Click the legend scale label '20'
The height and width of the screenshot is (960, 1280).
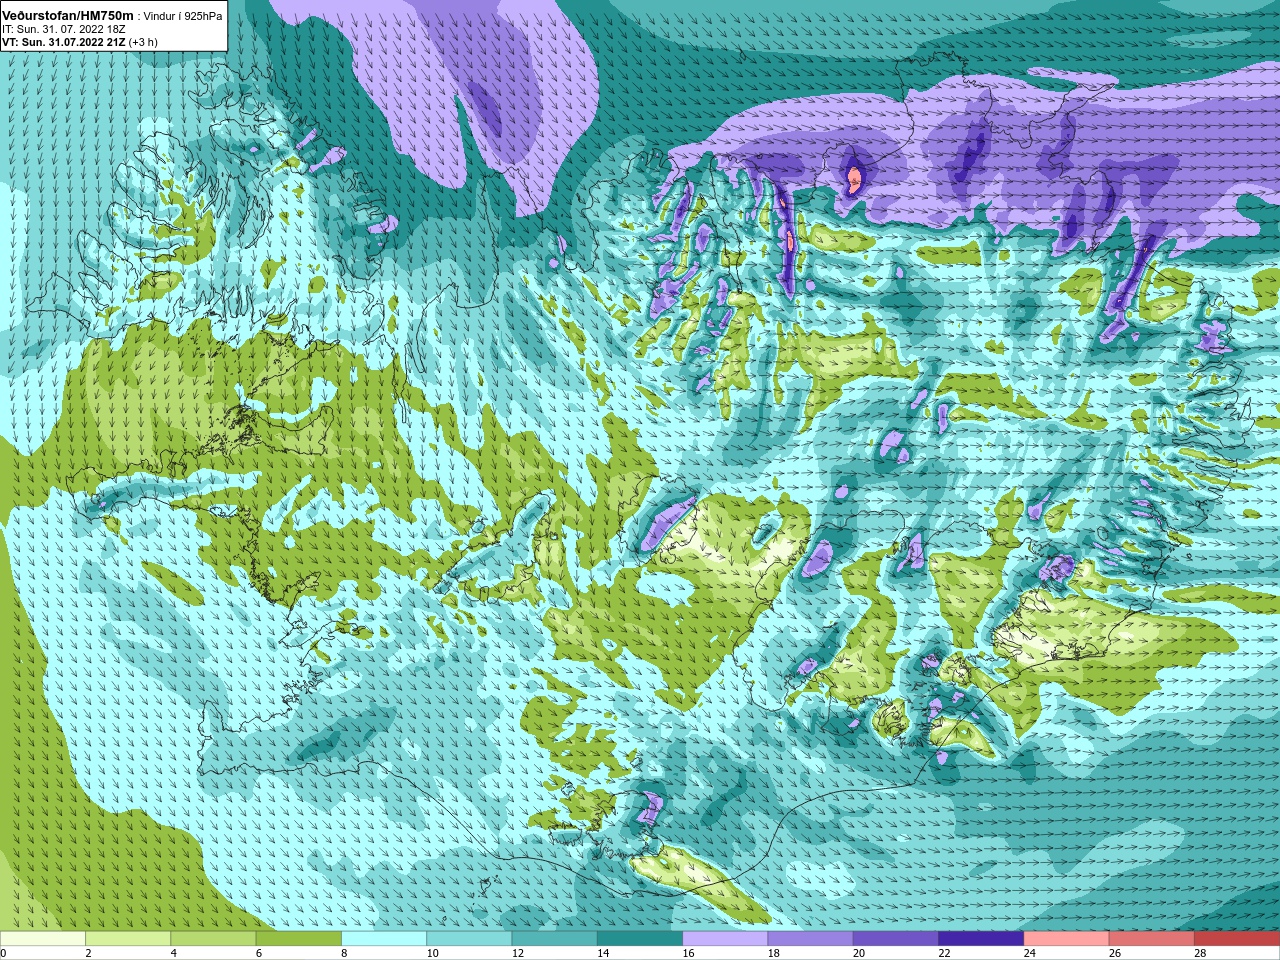(x=859, y=953)
